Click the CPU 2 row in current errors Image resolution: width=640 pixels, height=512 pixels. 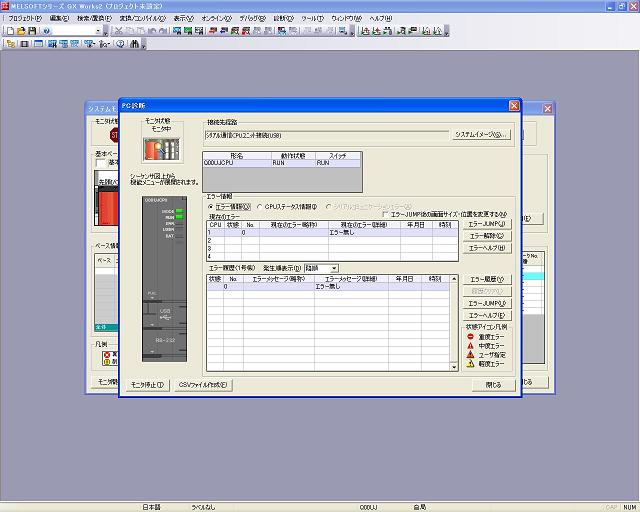(332, 240)
